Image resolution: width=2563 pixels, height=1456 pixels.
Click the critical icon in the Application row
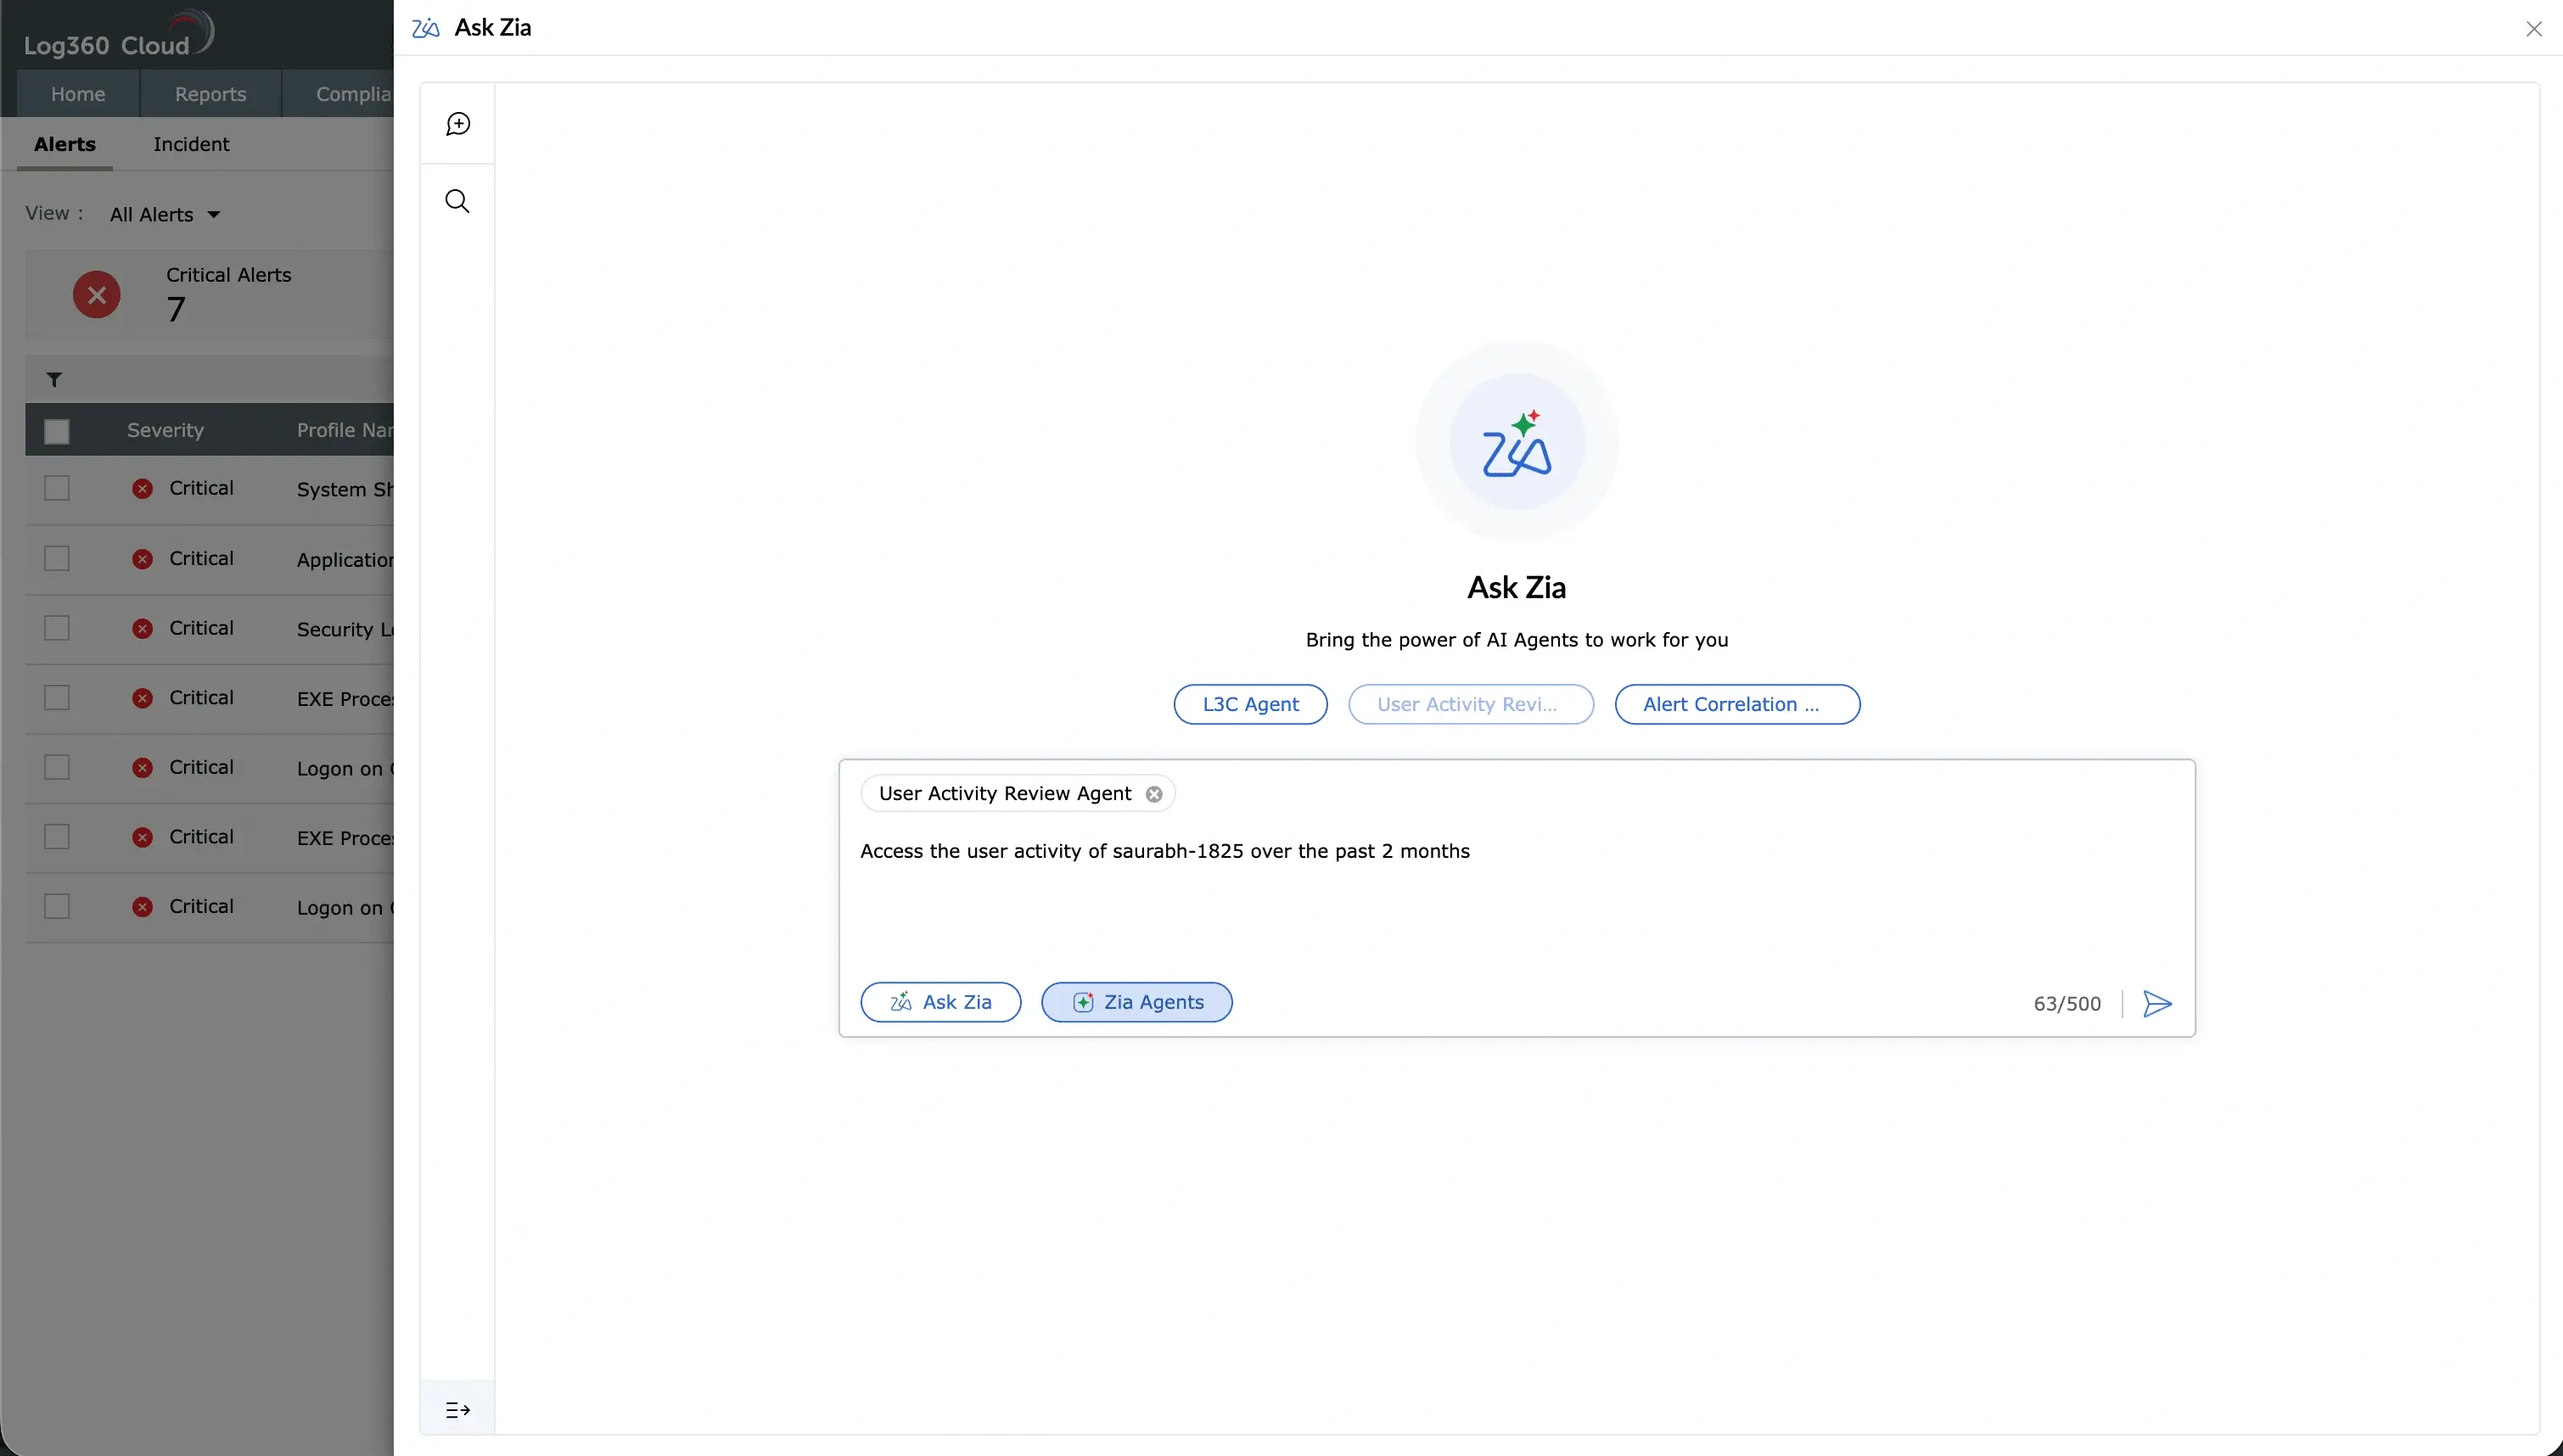pyautogui.click(x=143, y=559)
